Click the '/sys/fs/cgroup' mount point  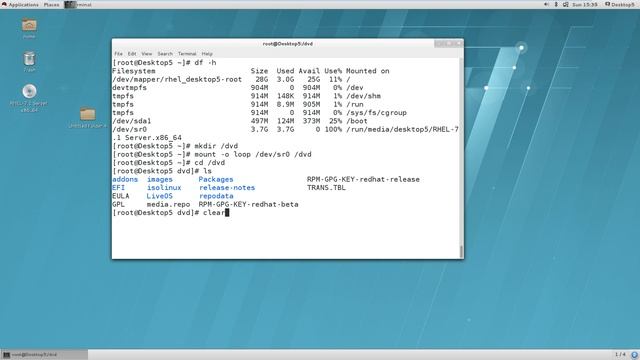(376, 113)
